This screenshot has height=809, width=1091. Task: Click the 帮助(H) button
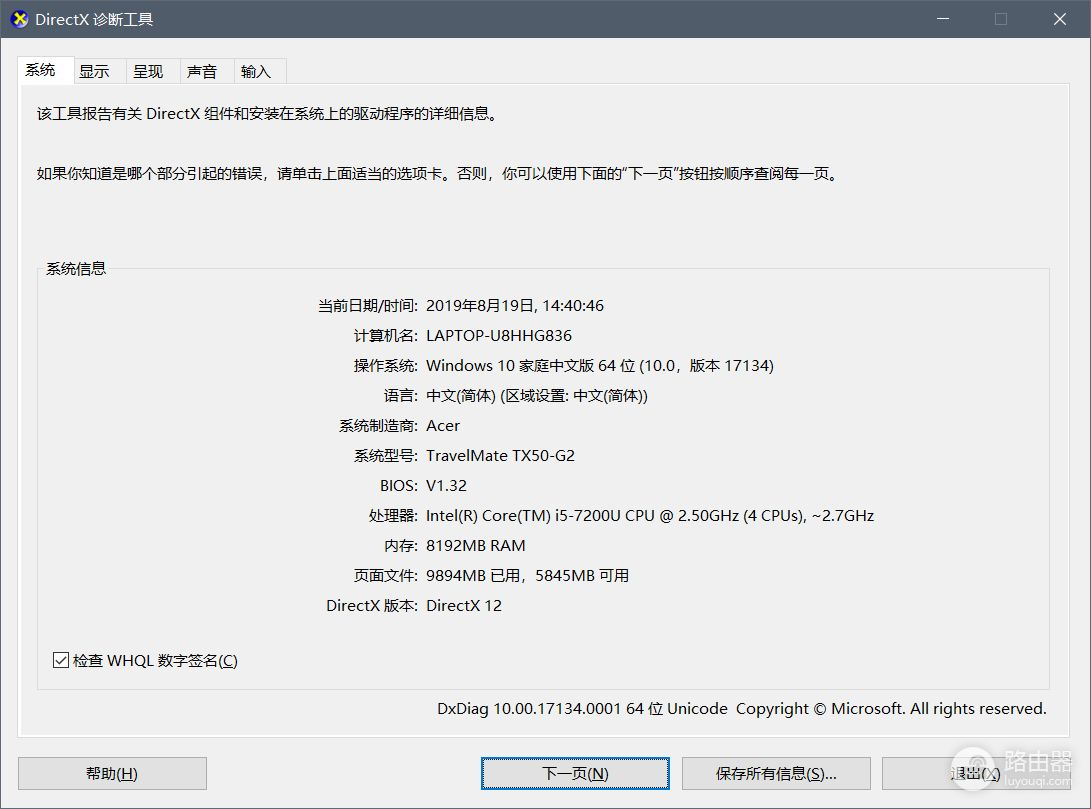[112, 773]
